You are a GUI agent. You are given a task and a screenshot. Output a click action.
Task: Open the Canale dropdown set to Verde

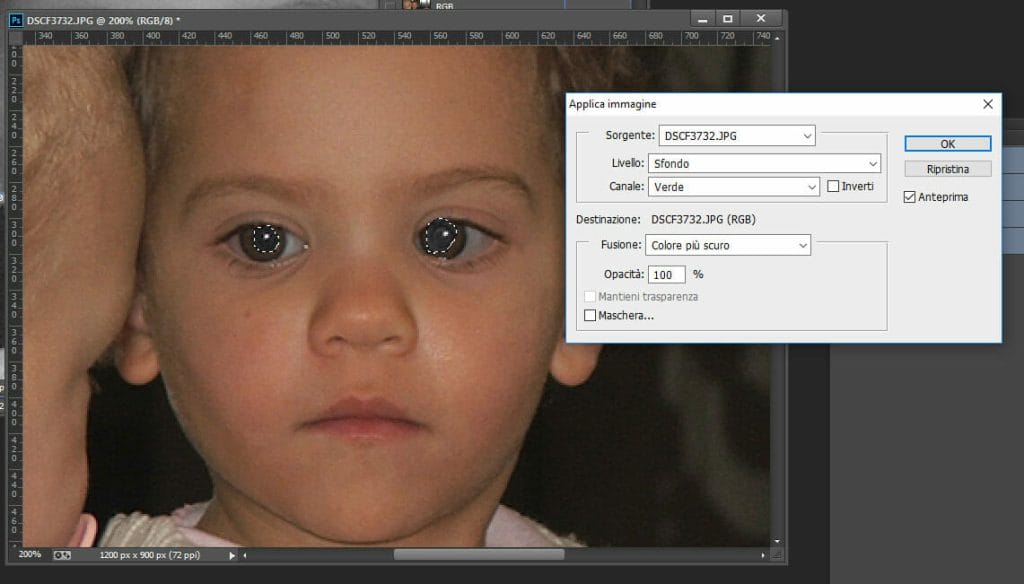coord(733,186)
